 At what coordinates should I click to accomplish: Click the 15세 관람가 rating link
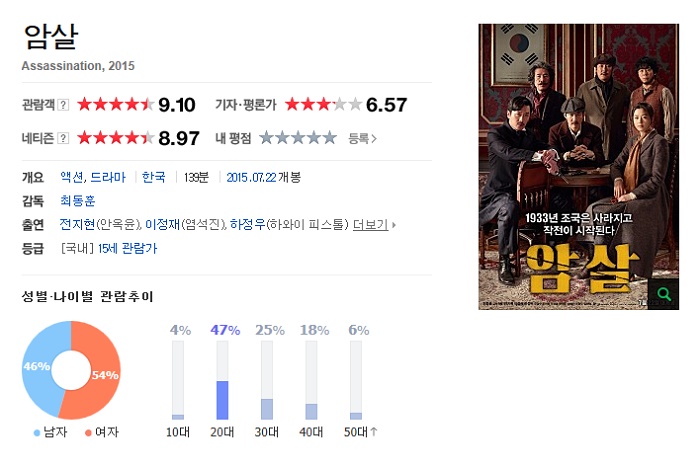[x=128, y=248]
